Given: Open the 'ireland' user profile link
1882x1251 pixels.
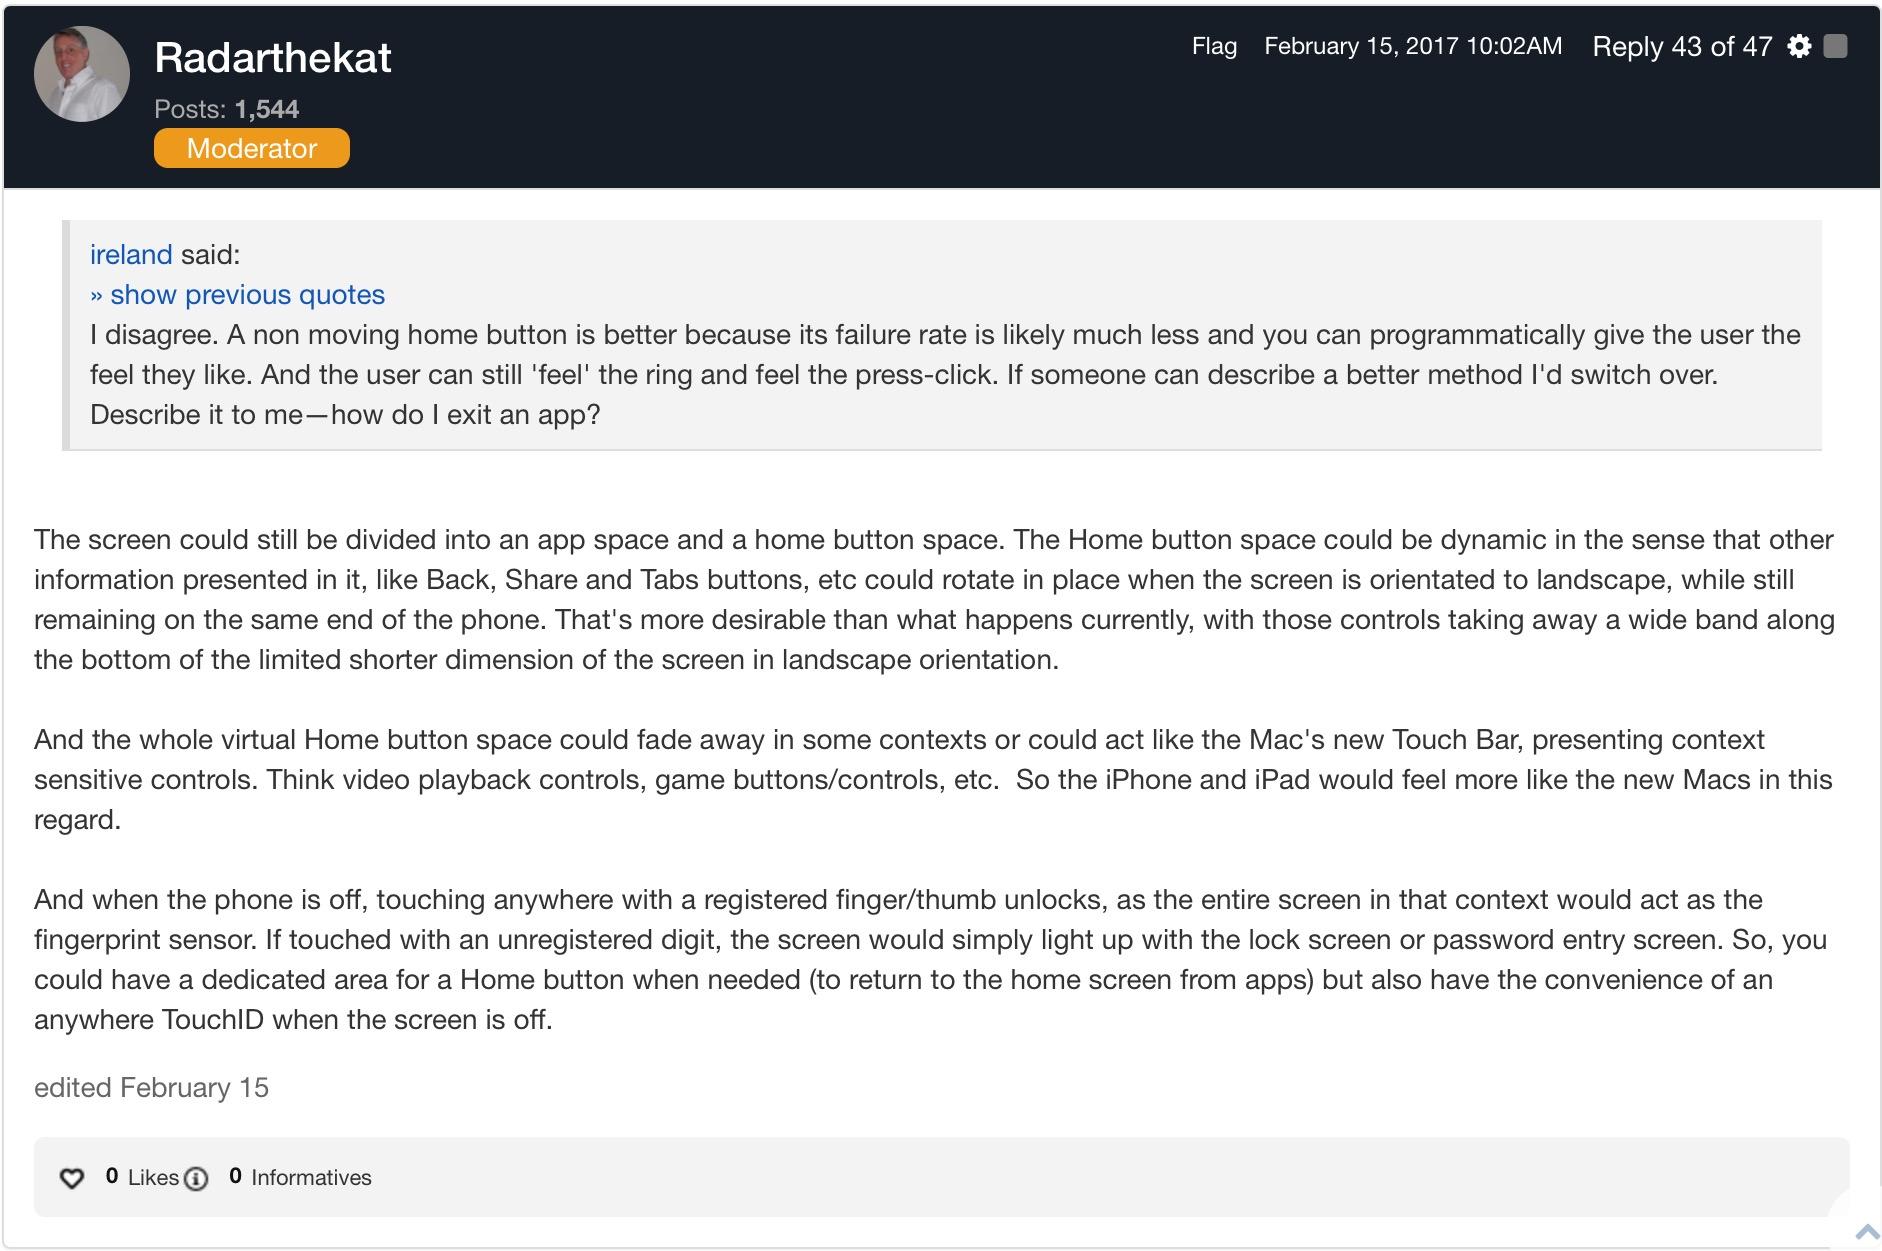Looking at the screenshot, I should (131, 255).
